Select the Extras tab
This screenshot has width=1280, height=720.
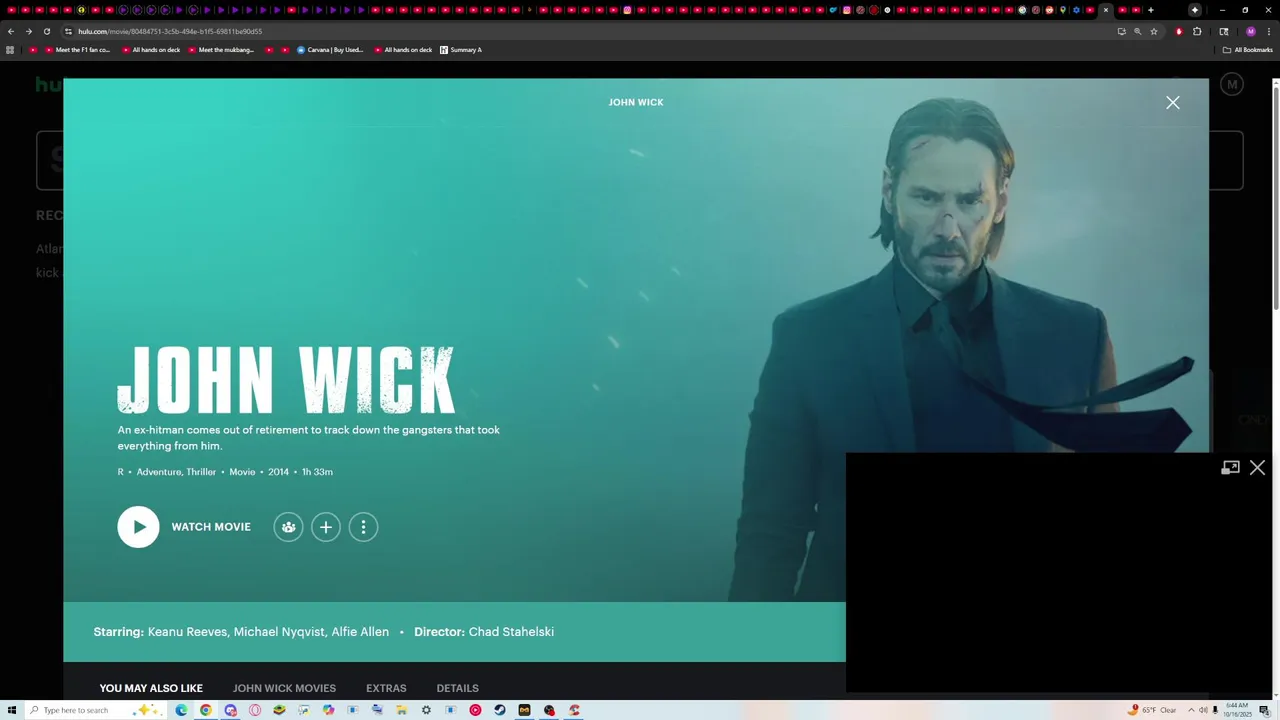pos(386,688)
